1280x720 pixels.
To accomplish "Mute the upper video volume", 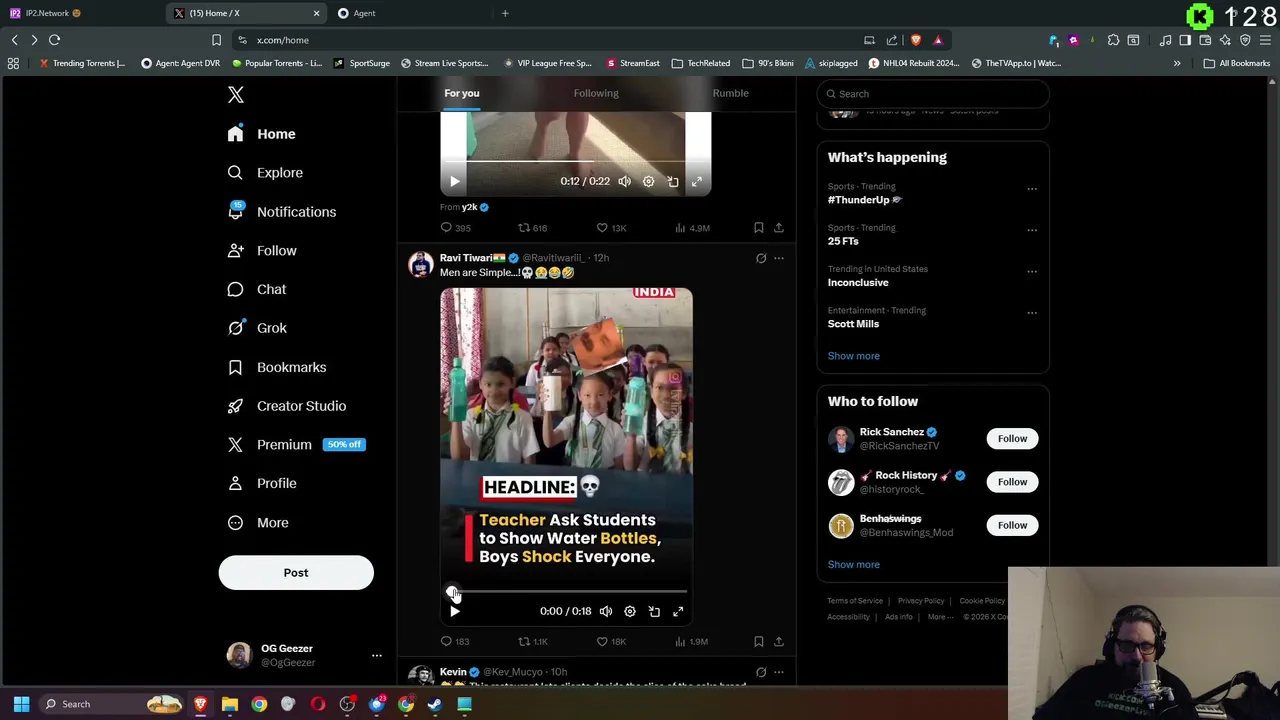I will pos(624,182).
